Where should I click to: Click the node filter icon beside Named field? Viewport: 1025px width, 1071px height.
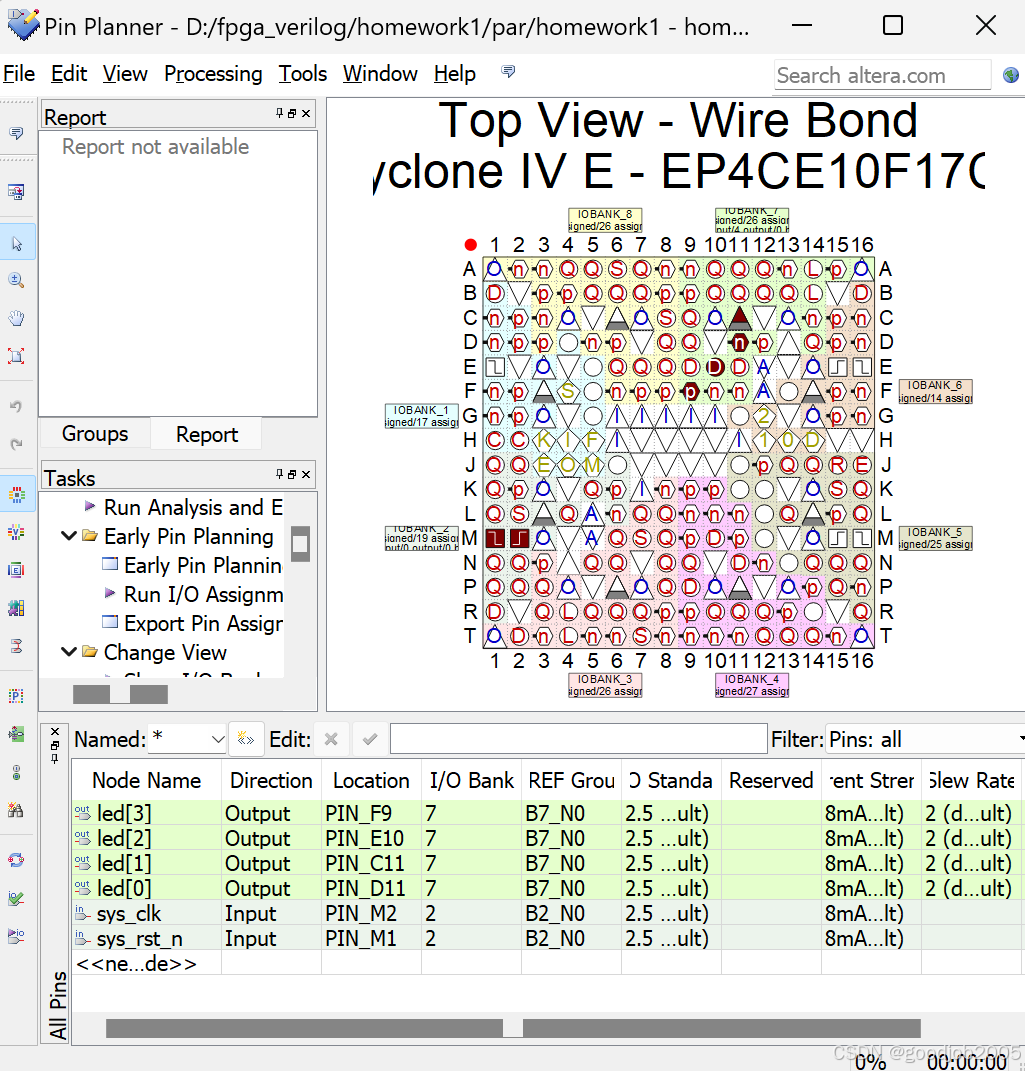(246, 739)
